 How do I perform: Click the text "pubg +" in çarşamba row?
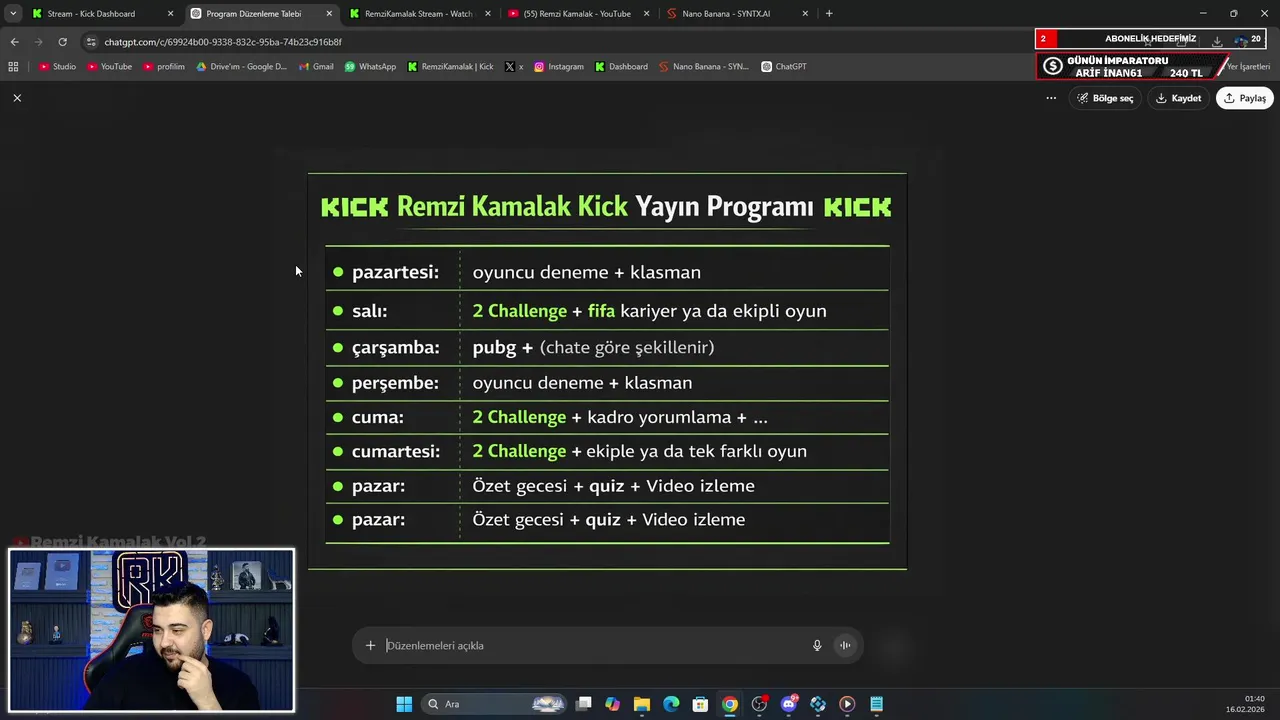(x=503, y=347)
